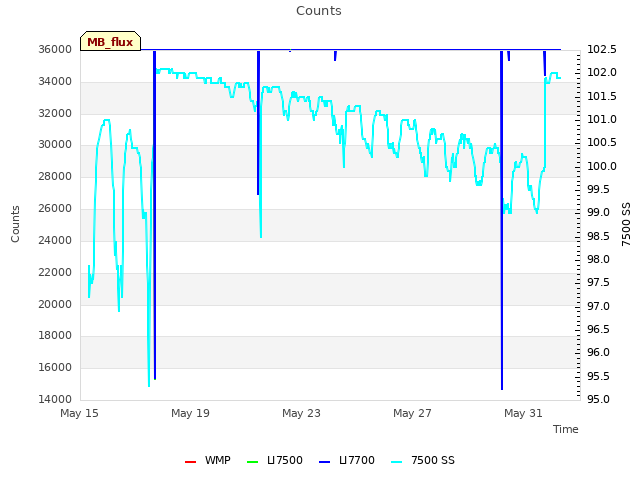Click the May 15 date tick label
The image size is (640, 480).
coord(79,413)
